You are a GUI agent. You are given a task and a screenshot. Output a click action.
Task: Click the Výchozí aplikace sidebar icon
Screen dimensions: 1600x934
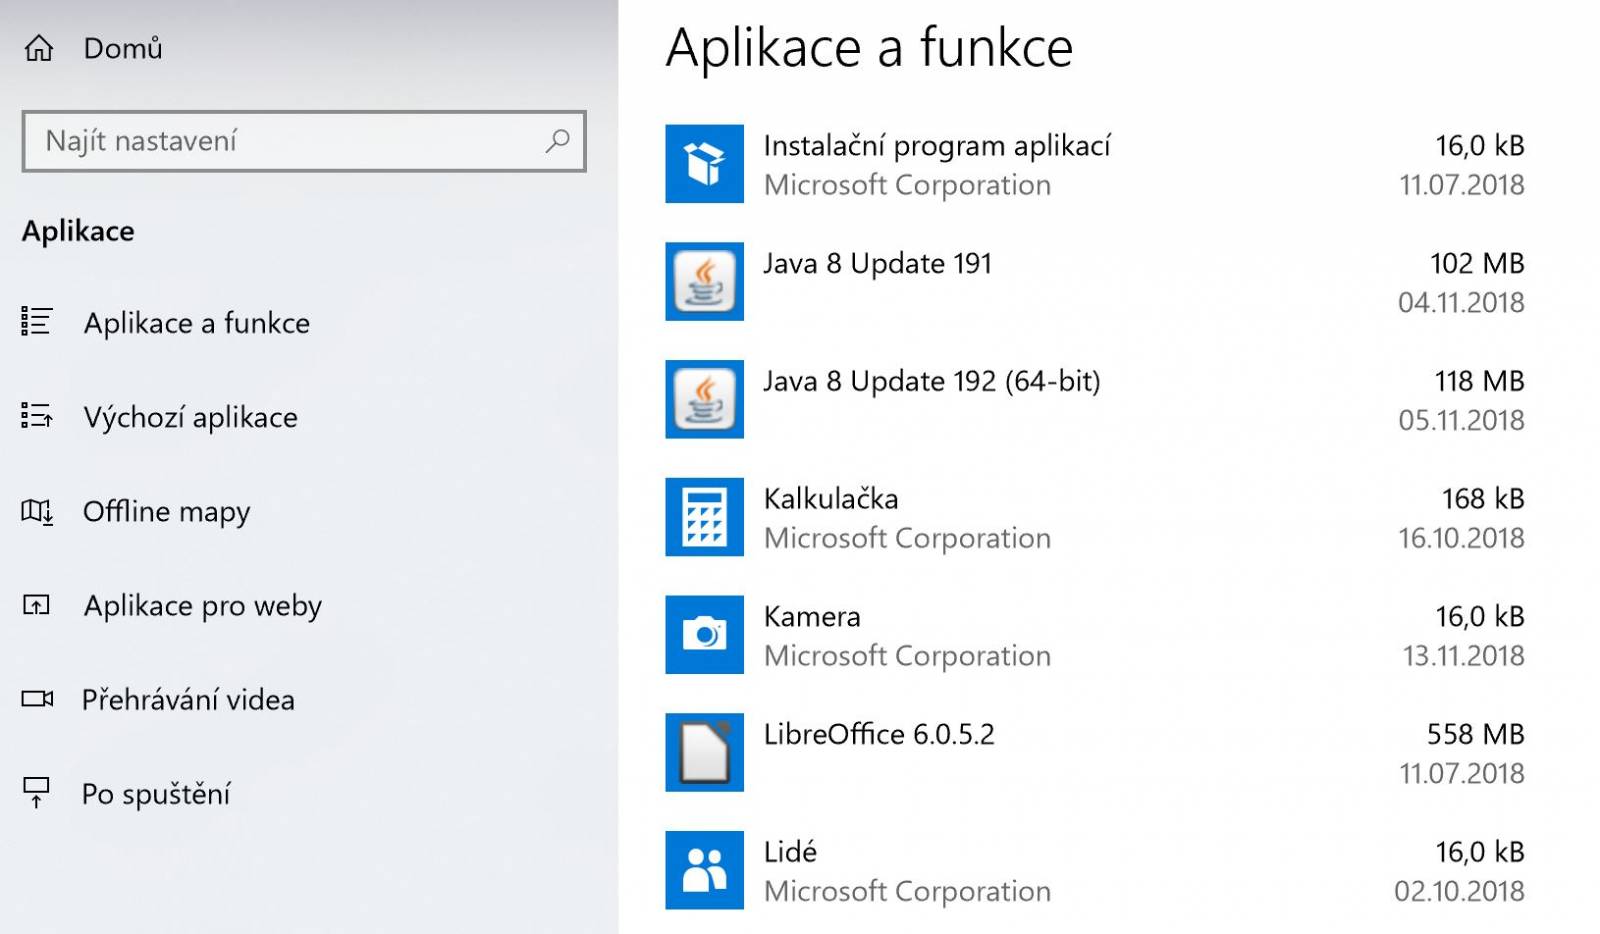(36, 416)
